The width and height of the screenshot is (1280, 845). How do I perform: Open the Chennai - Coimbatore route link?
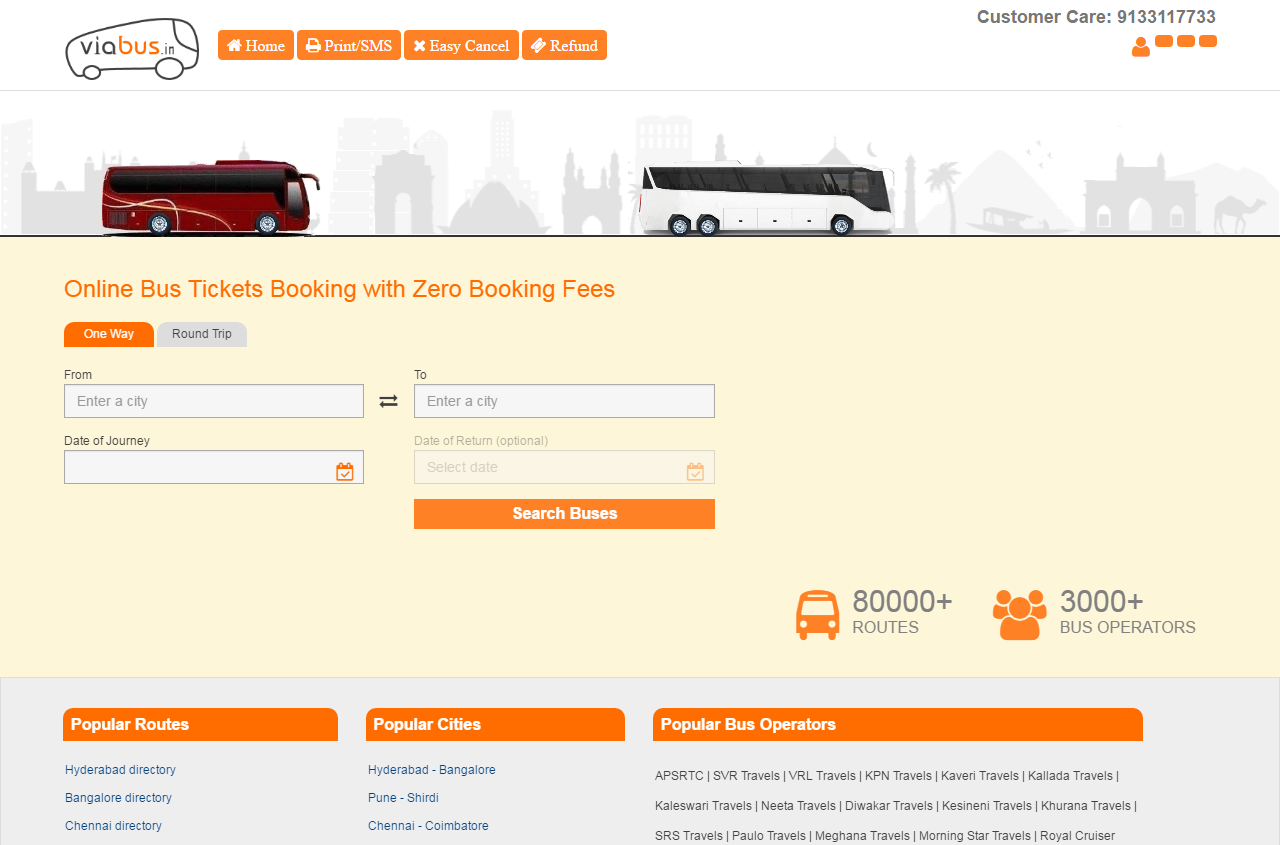tap(428, 826)
